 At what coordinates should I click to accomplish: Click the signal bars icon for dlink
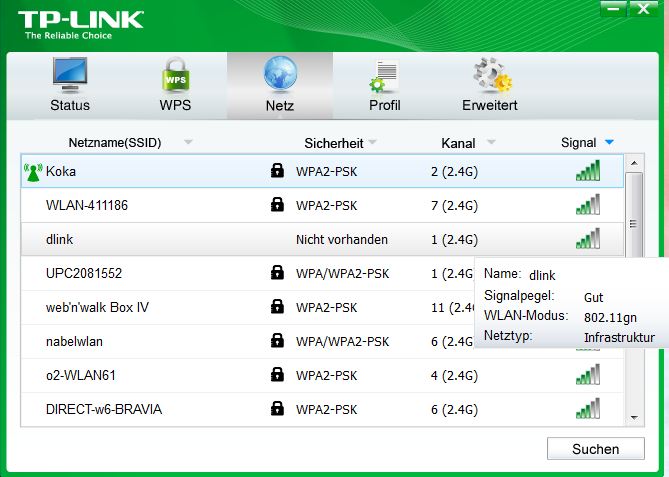coord(588,238)
